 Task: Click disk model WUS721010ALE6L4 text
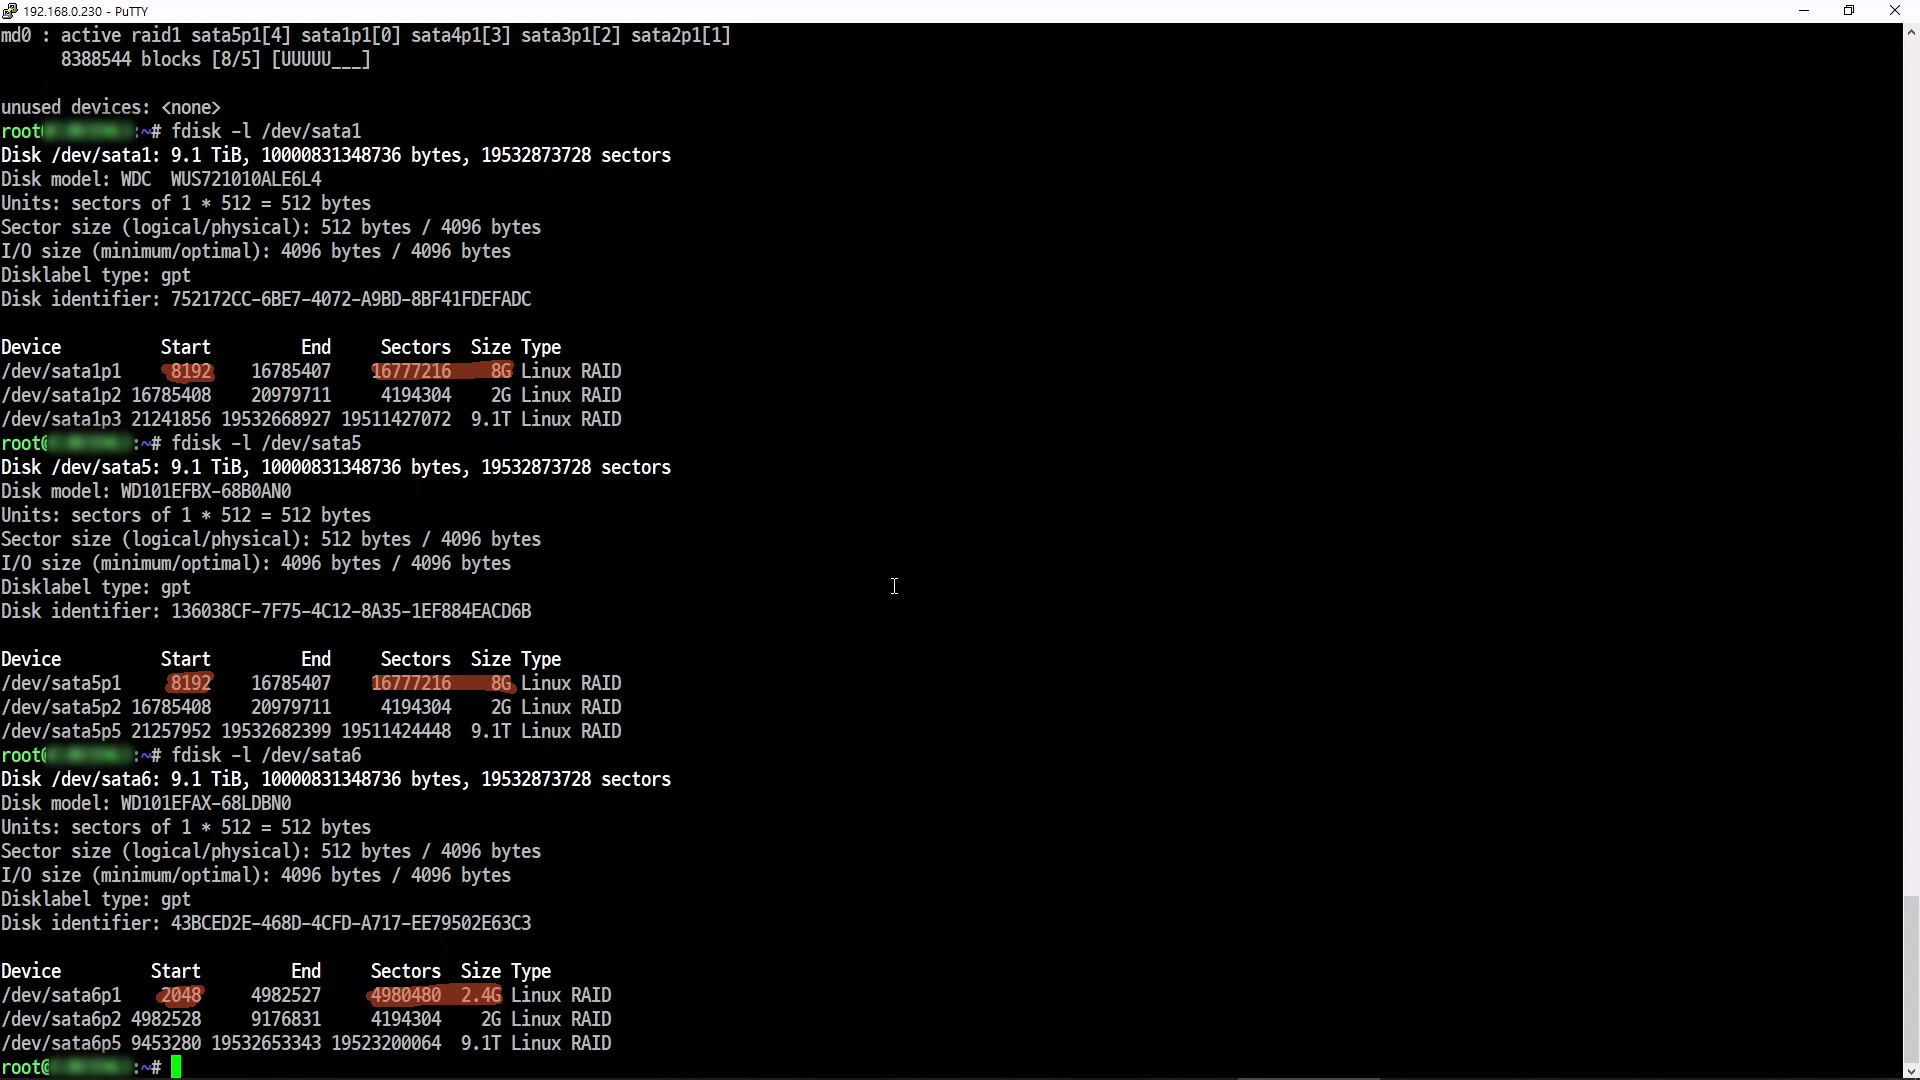[x=245, y=179]
